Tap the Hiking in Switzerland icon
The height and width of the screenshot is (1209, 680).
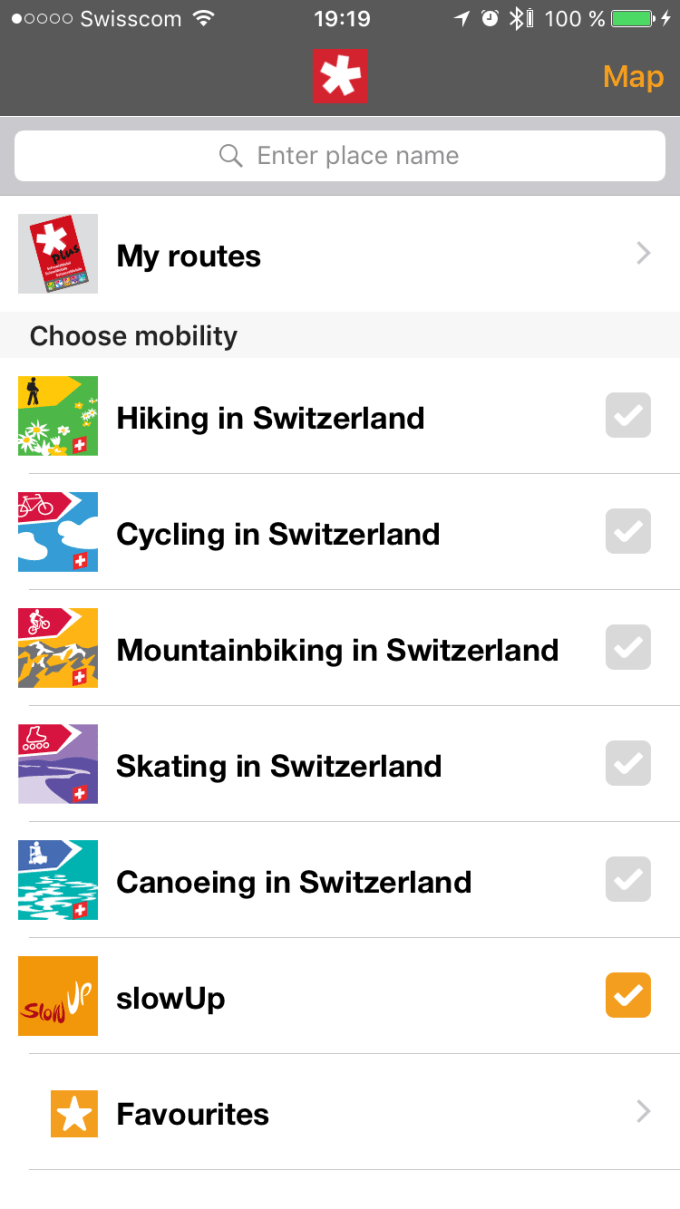pos(58,416)
